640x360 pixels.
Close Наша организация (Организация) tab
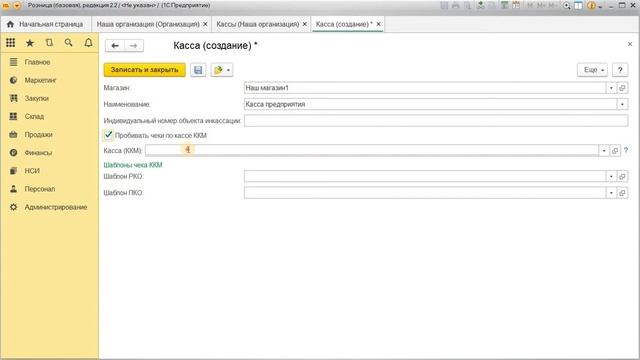pyautogui.click(x=205, y=24)
